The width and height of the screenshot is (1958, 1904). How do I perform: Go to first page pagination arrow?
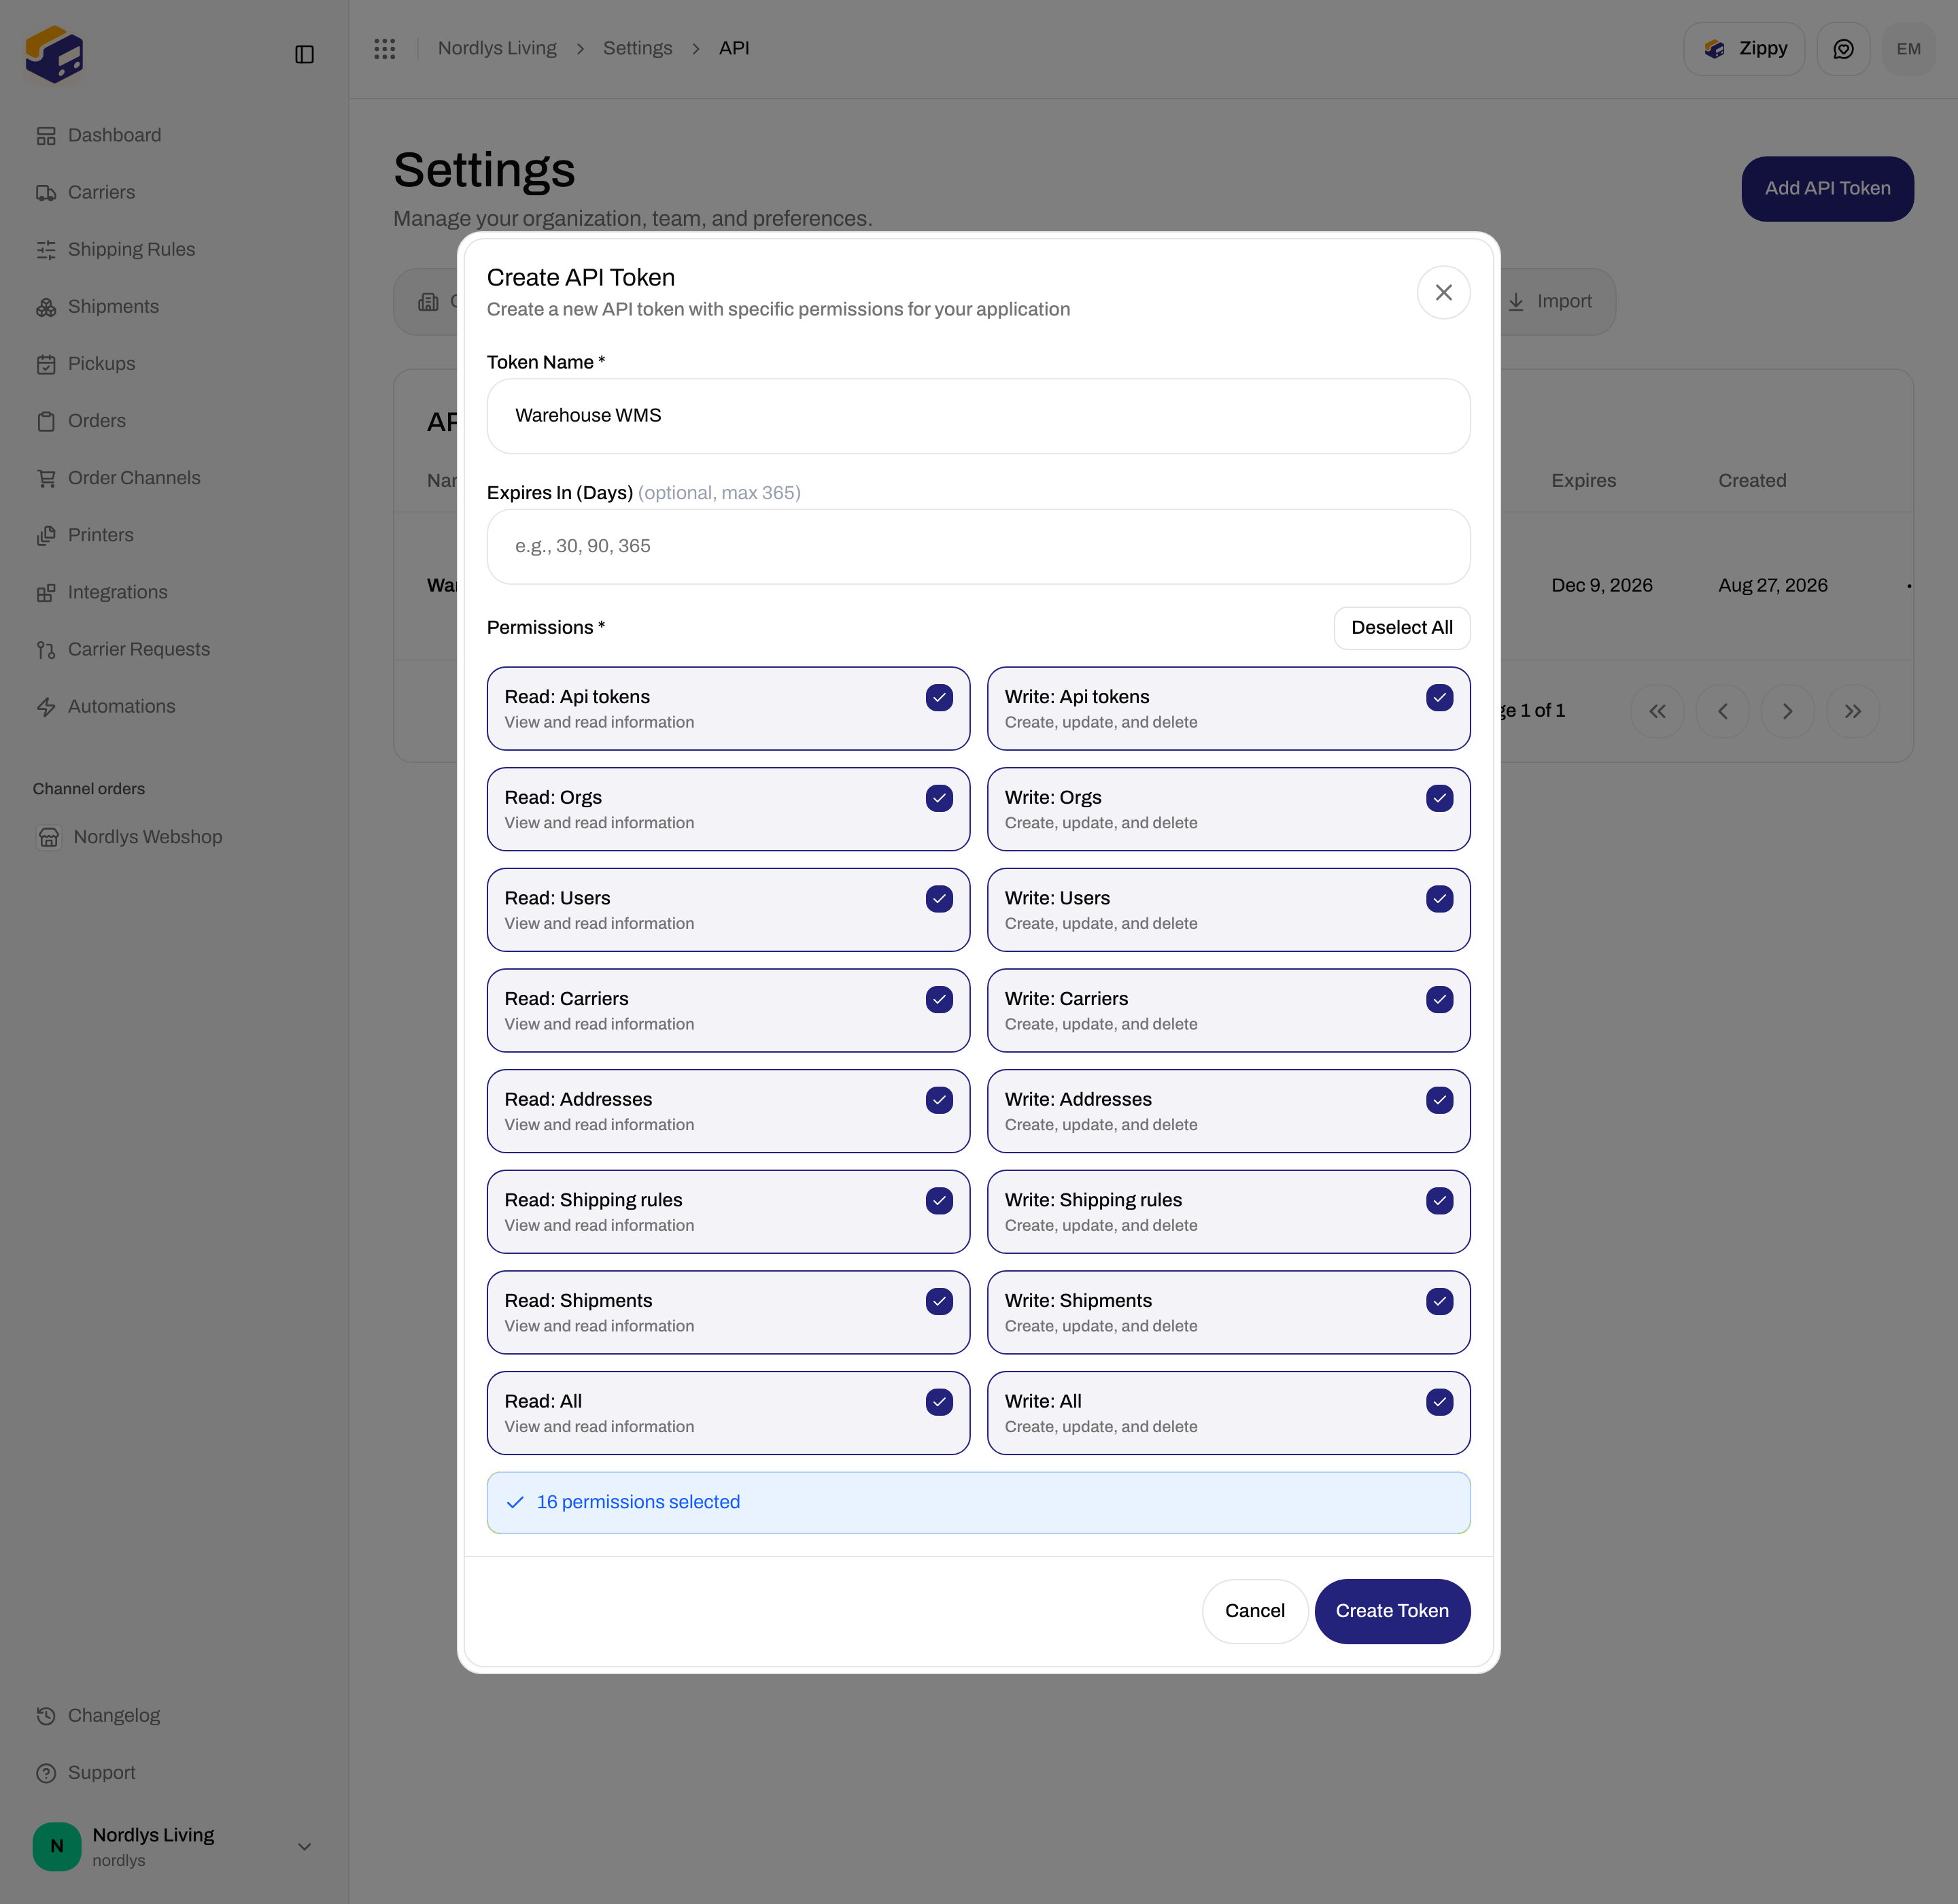point(1656,711)
